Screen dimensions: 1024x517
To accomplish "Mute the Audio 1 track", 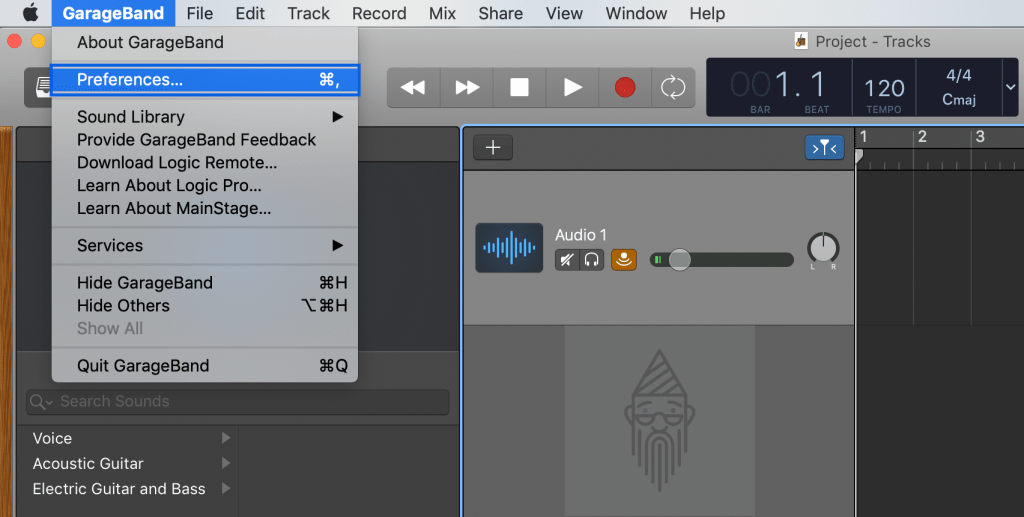I will click(567, 260).
